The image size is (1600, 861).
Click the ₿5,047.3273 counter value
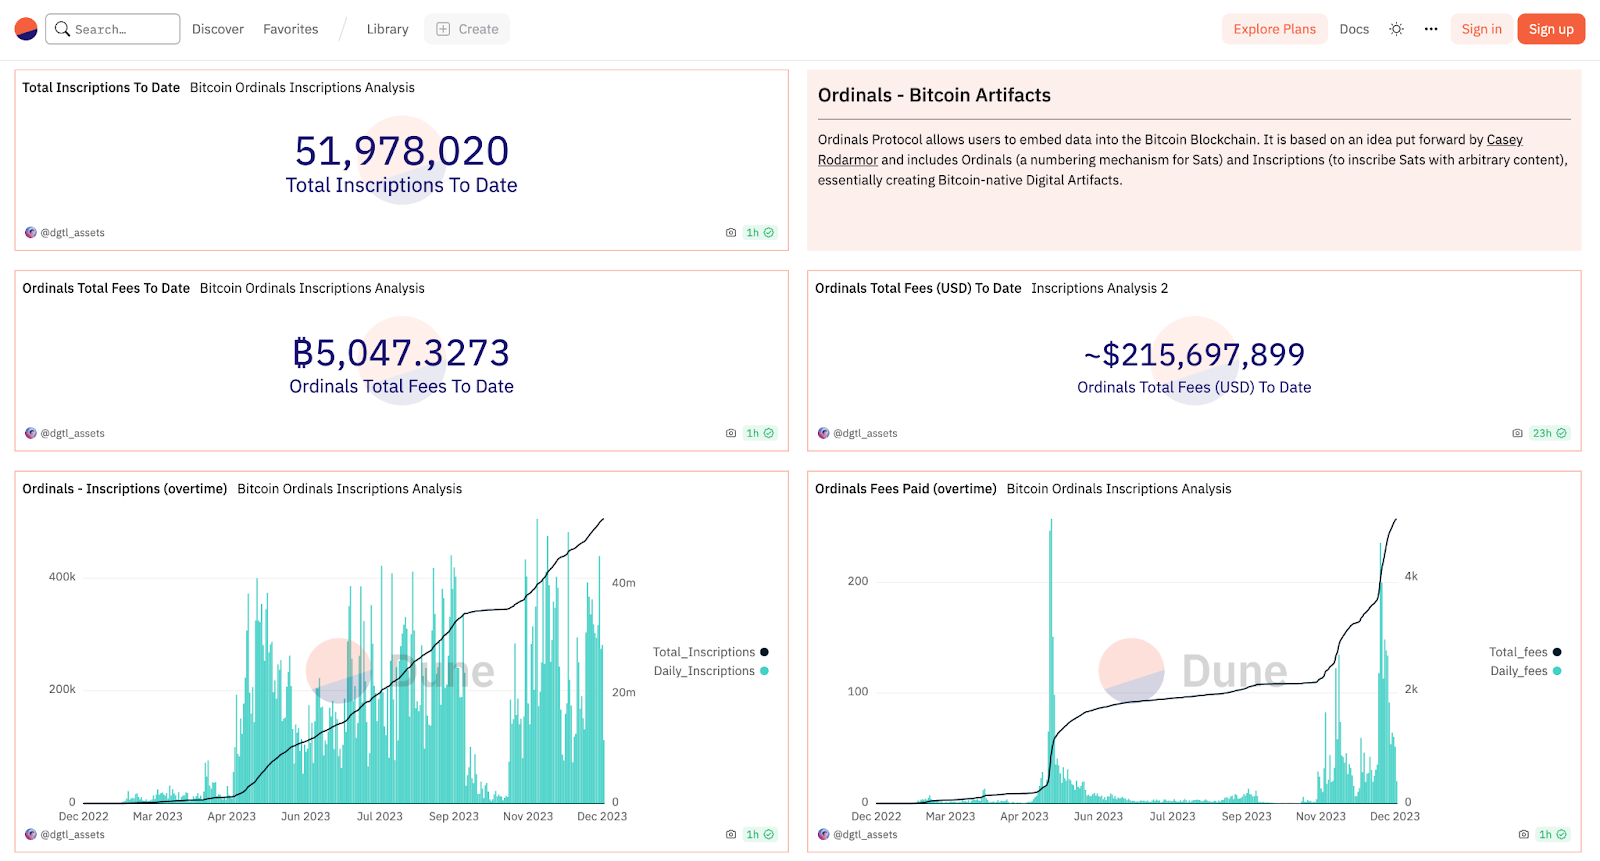coord(402,353)
